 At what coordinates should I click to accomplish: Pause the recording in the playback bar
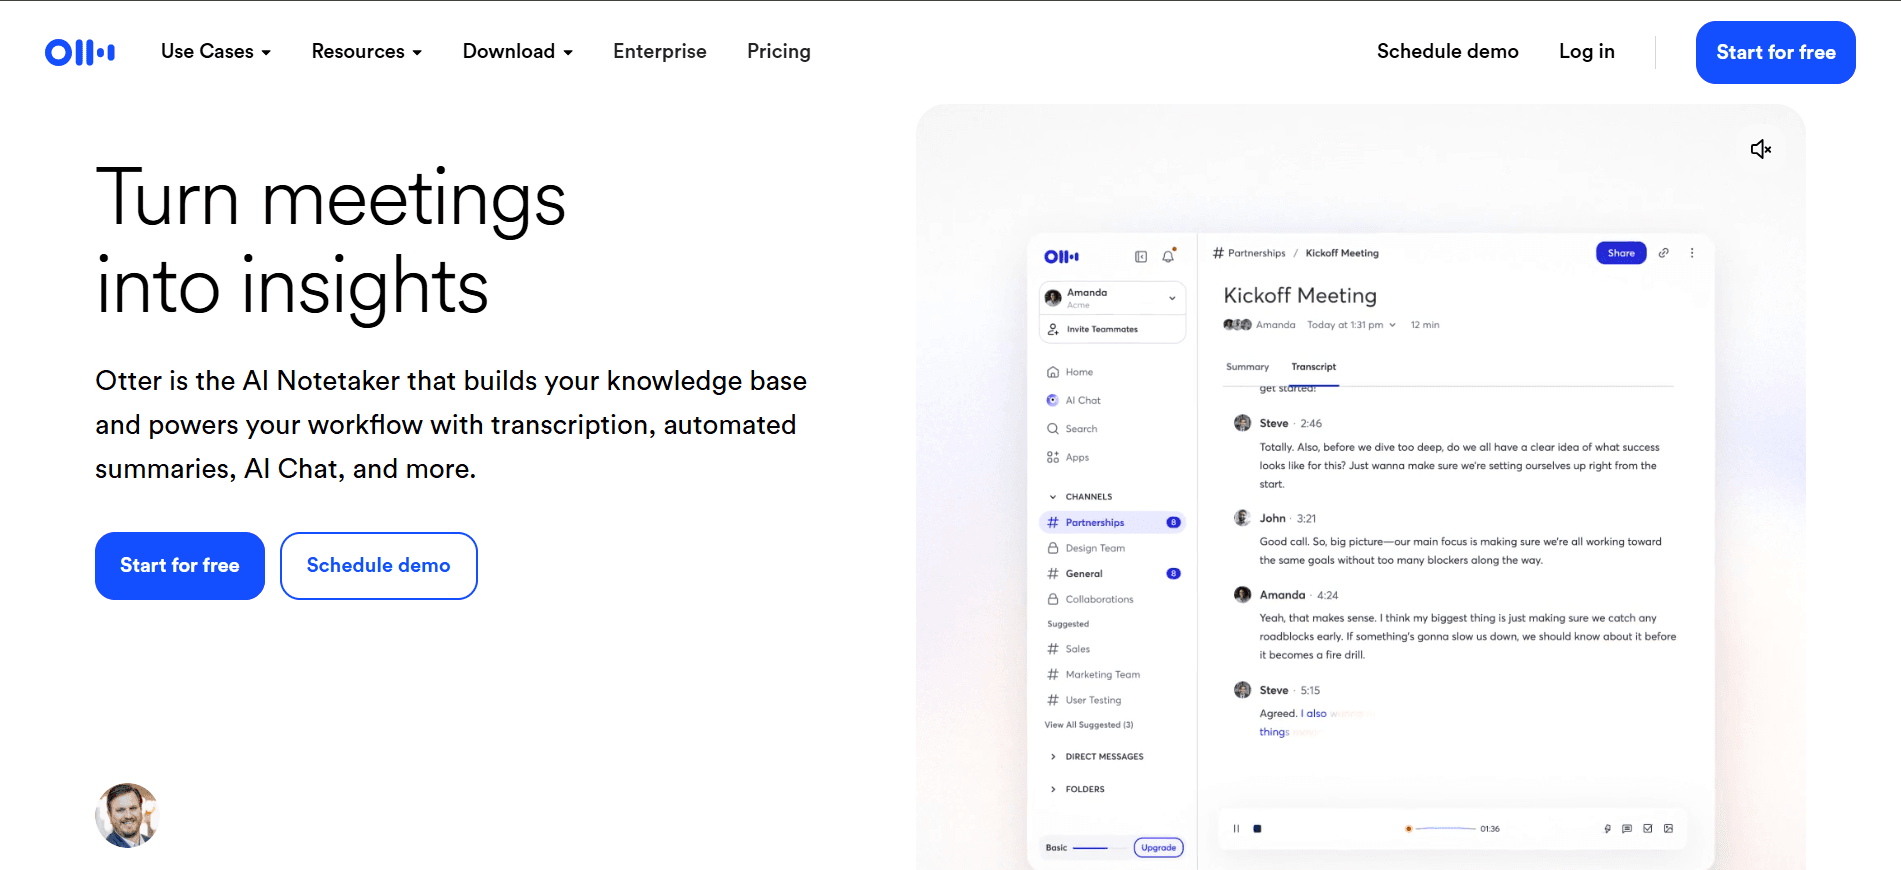coord(1237,828)
